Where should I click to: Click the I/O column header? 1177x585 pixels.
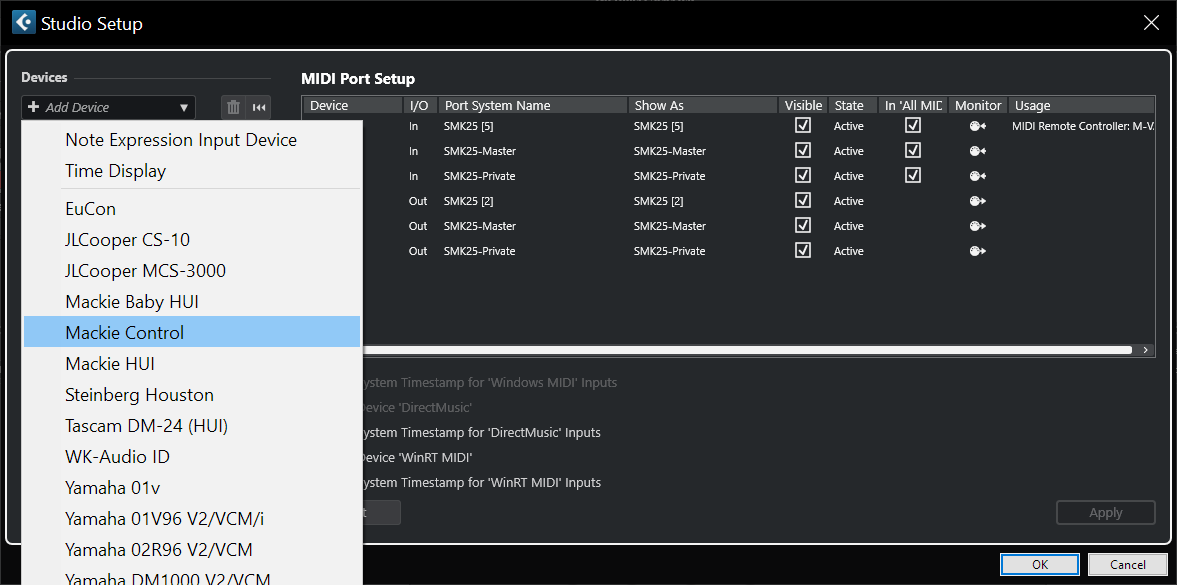pyautogui.click(x=419, y=106)
